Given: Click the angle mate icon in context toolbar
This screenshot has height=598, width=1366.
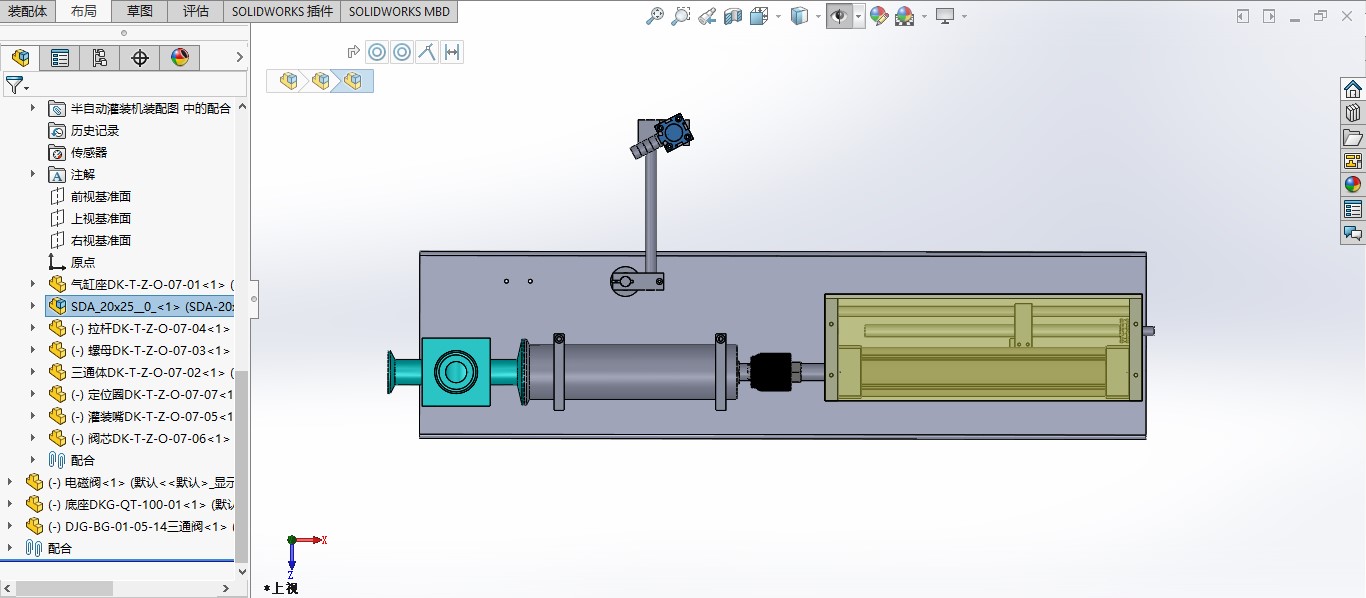Looking at the screenshot, I should (427, 52).
